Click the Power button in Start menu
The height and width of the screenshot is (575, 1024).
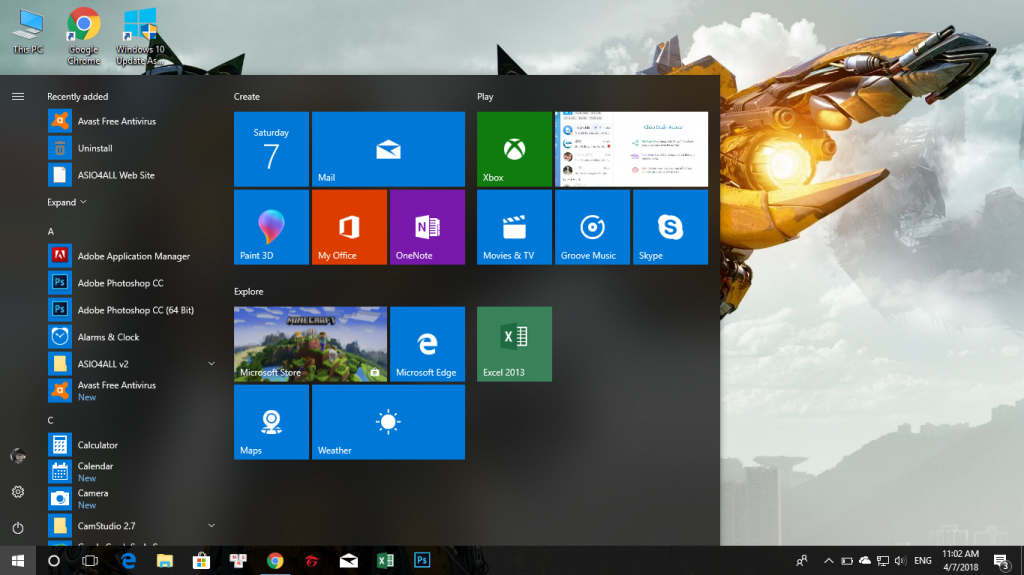pyautogui.click(x=17, y=527)
